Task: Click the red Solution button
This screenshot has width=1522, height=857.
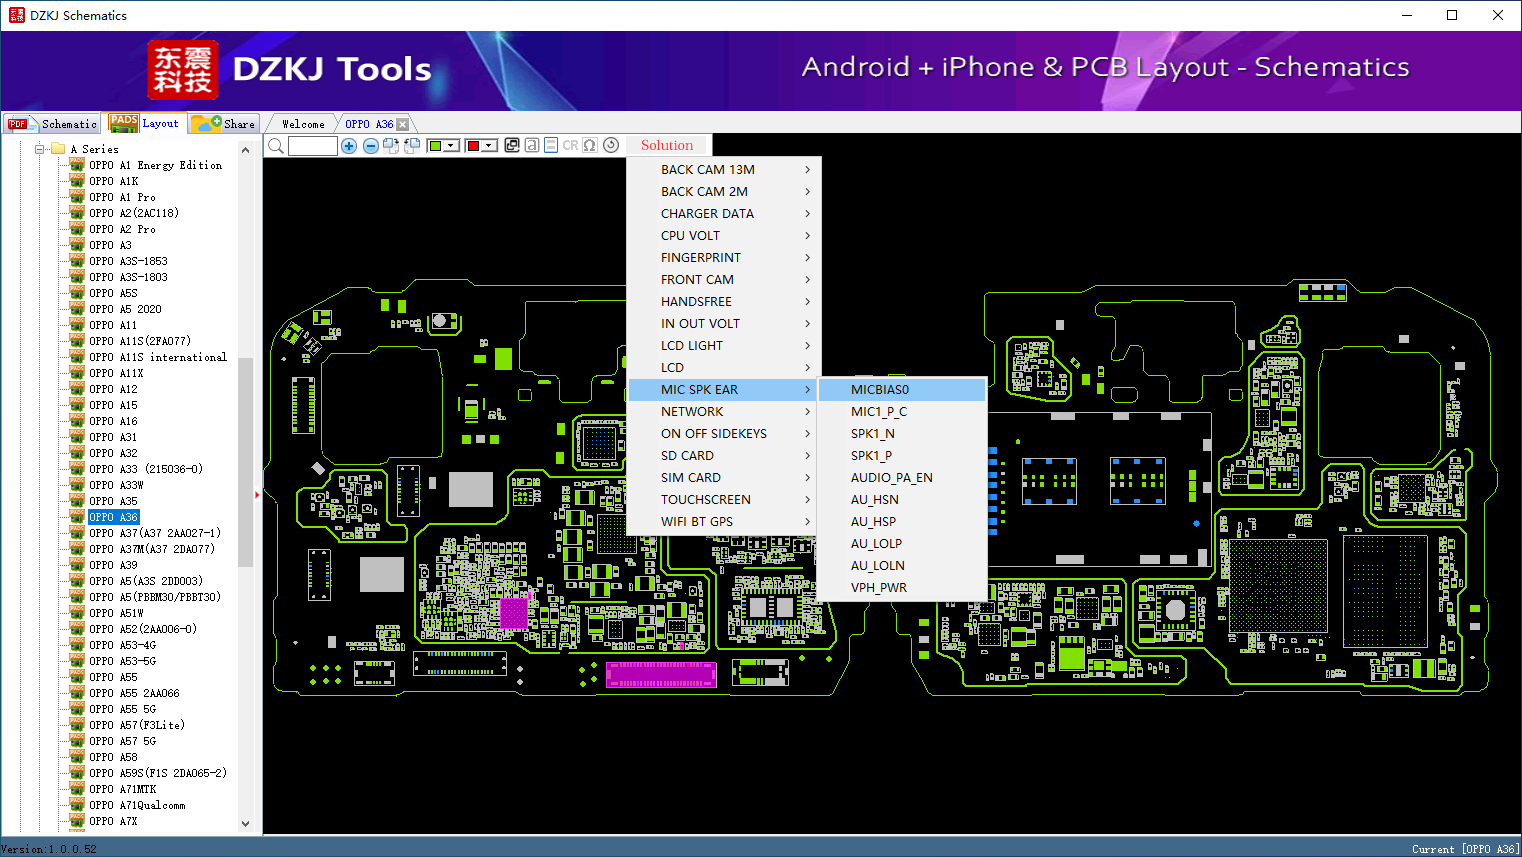Action: [x=667, y=145]
